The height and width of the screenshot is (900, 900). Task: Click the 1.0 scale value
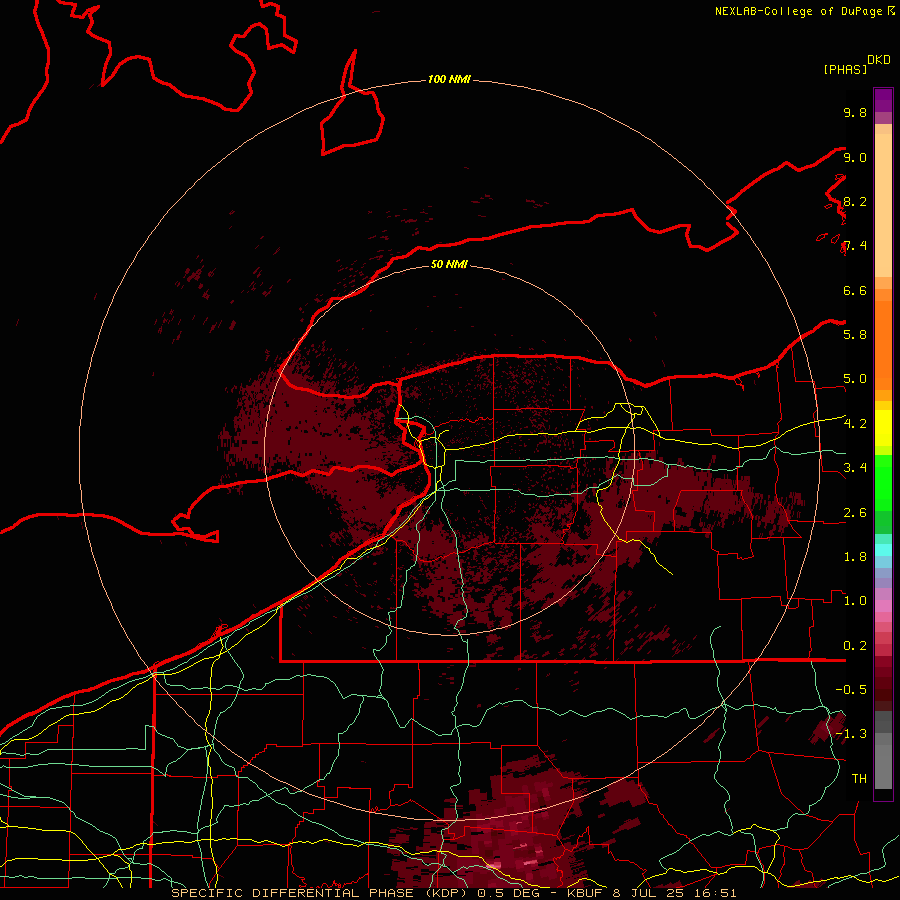tap(855, 600)
